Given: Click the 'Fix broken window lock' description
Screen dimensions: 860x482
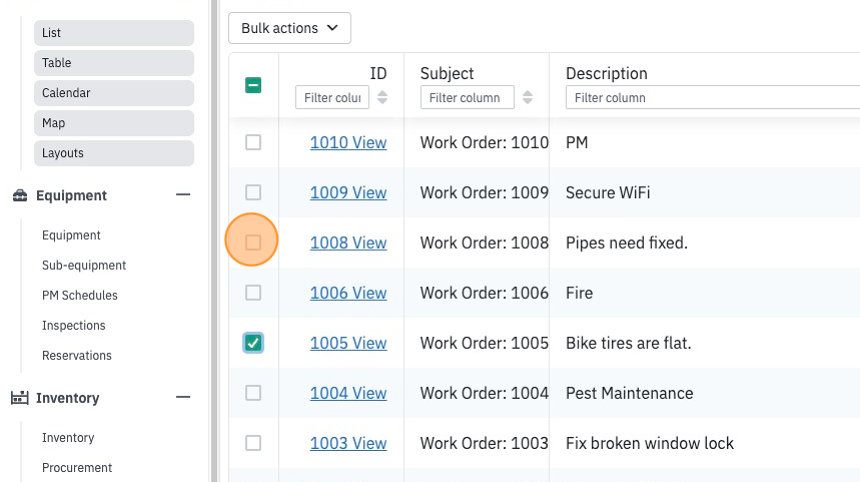Looking at the screenshot, I should [649, 443].
